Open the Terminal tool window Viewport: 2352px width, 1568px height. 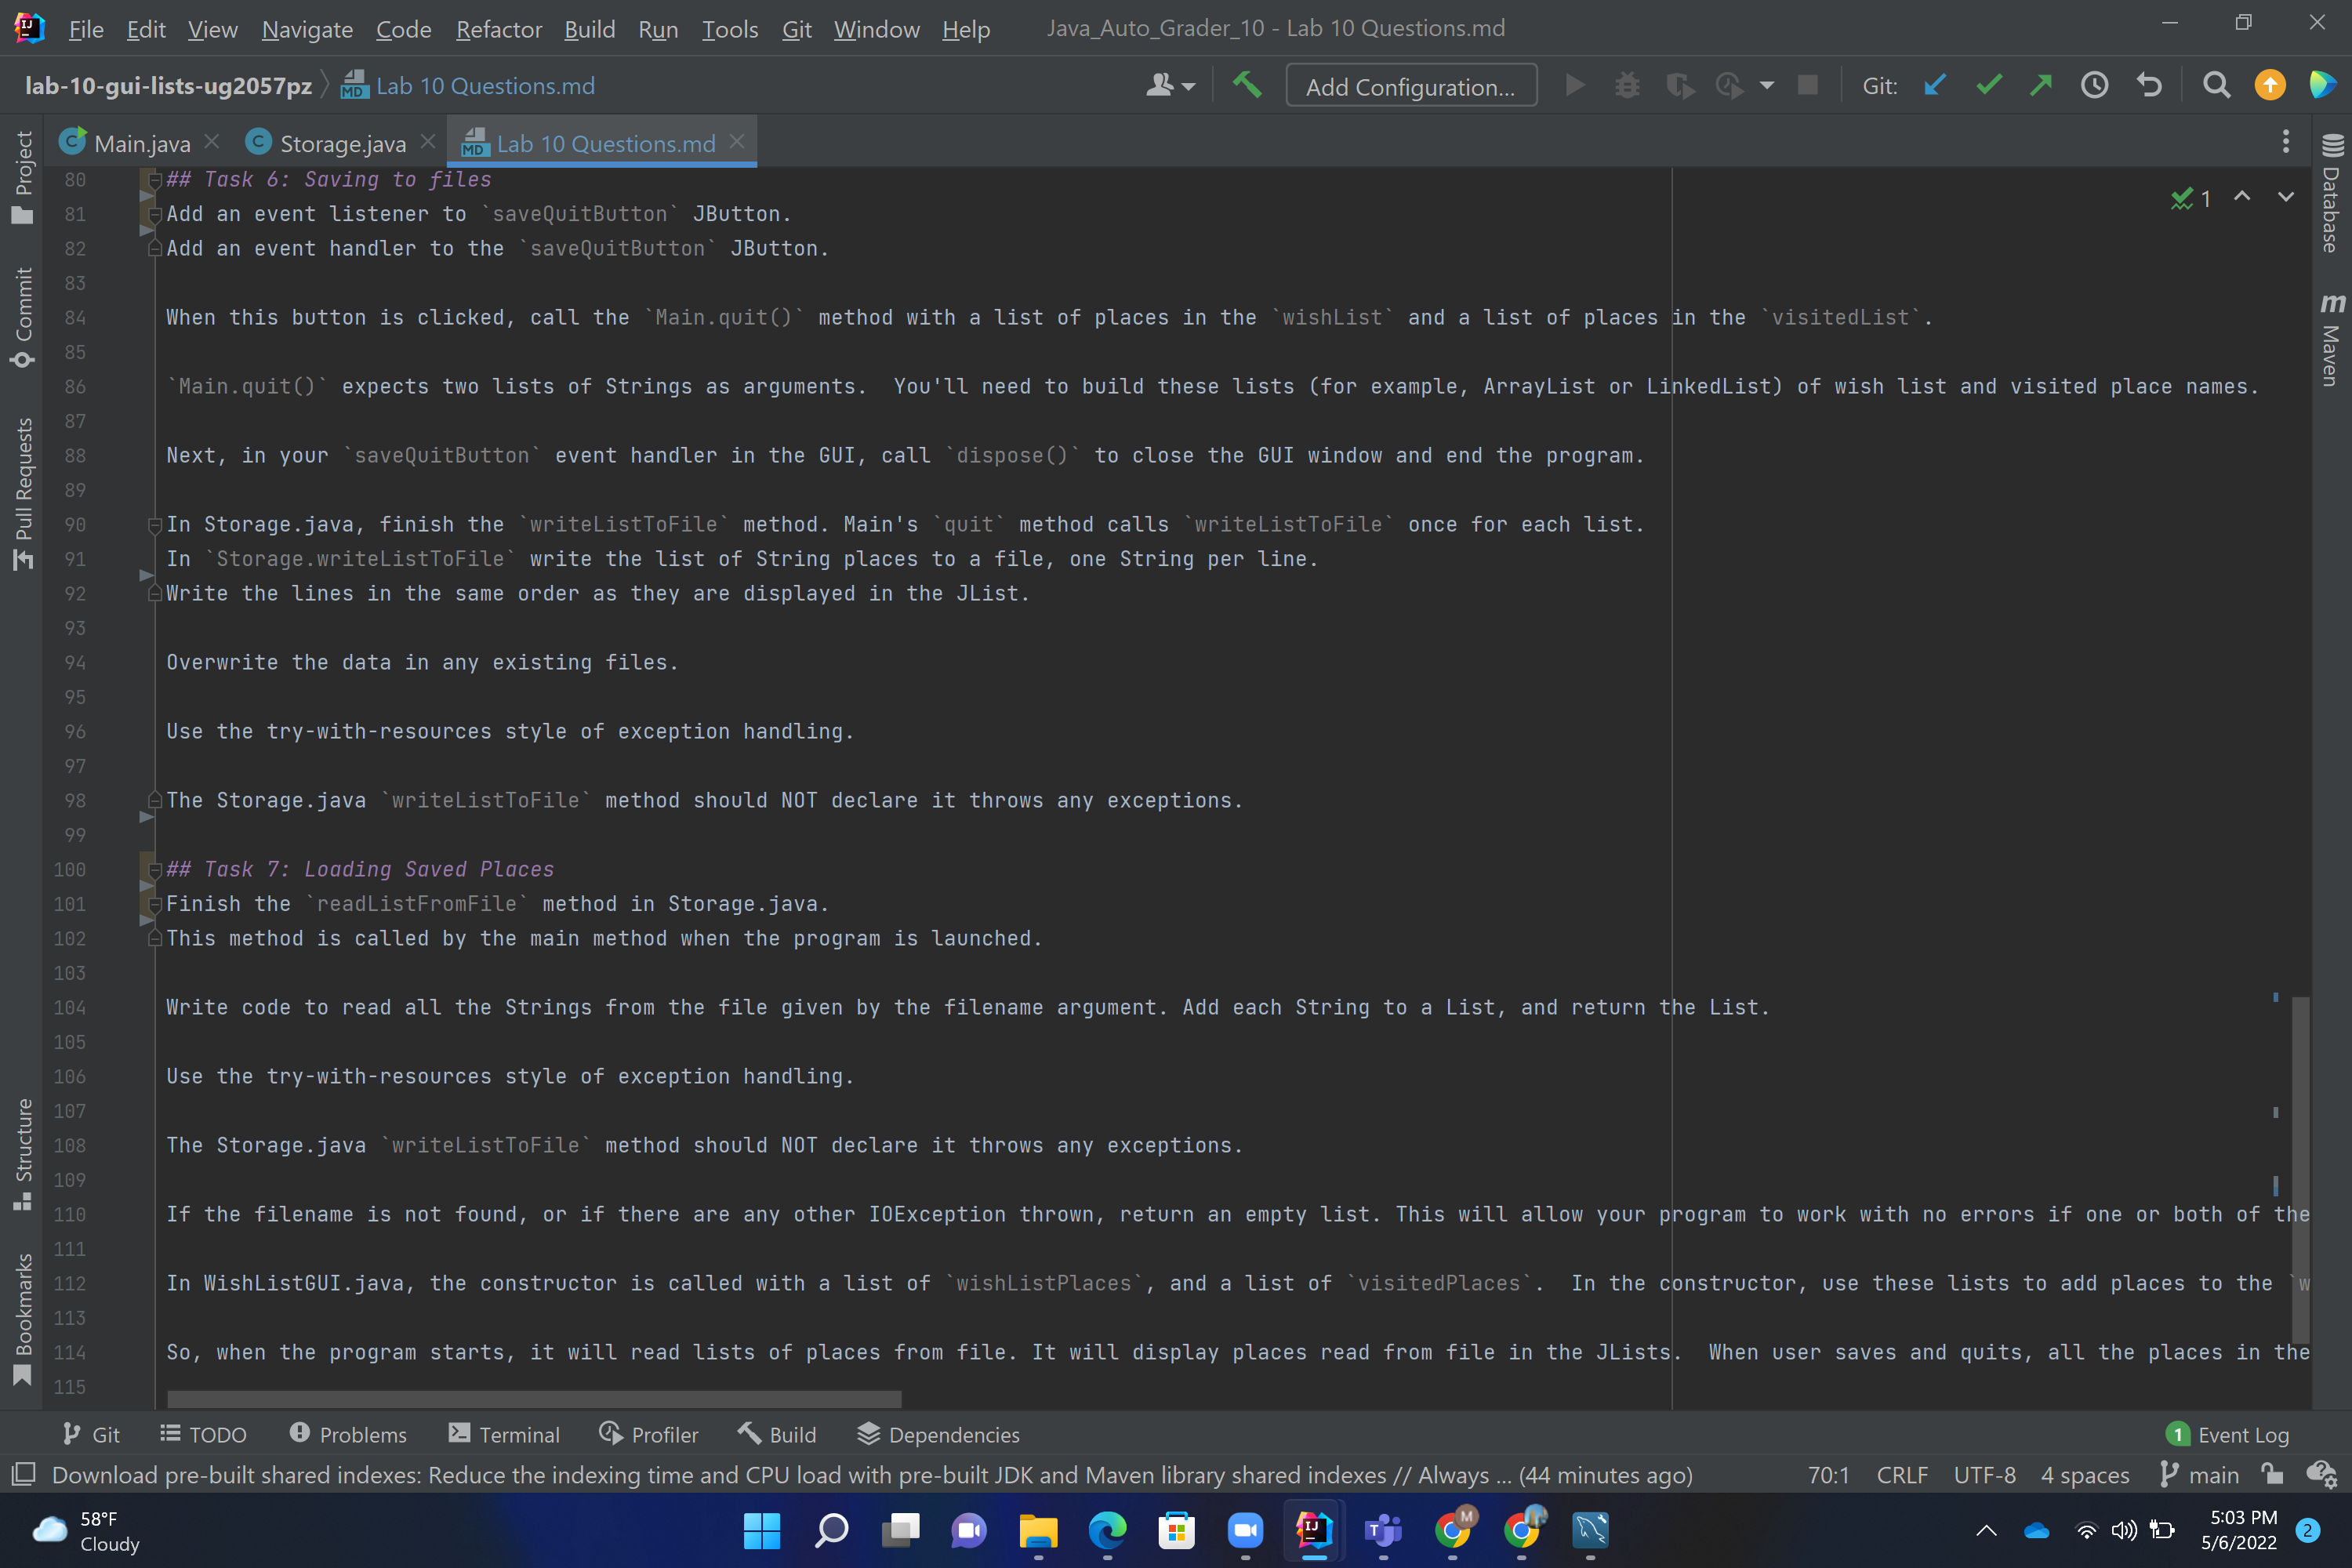pyautogui.click(x=505, y=1434)
